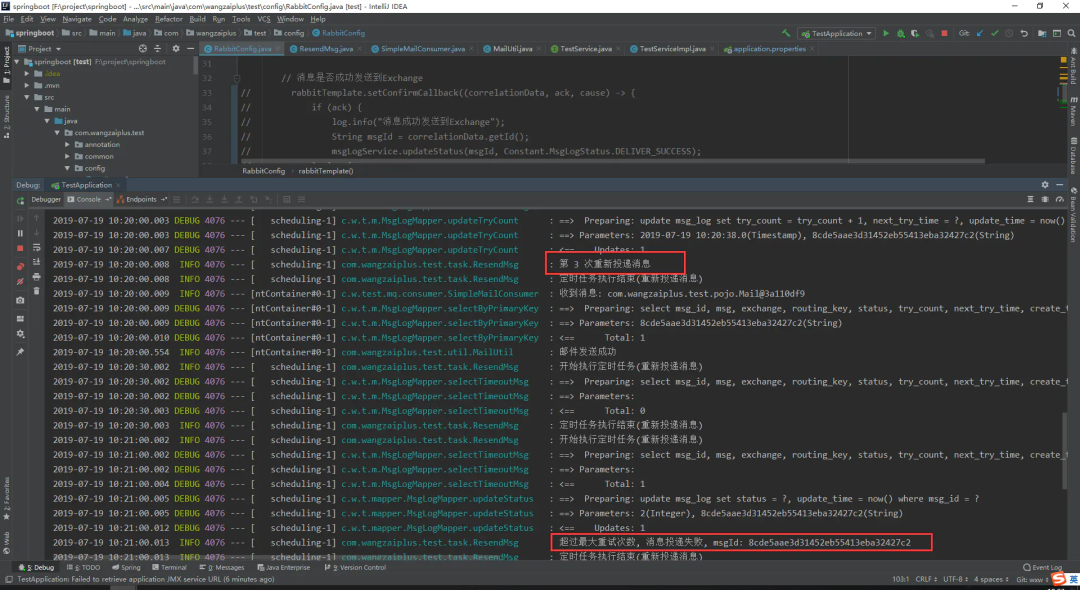The height and width of the screenshot is (590, 1080).
Task: Switch to SimpleMailConsumer.java tab
Action: [422, 49]
